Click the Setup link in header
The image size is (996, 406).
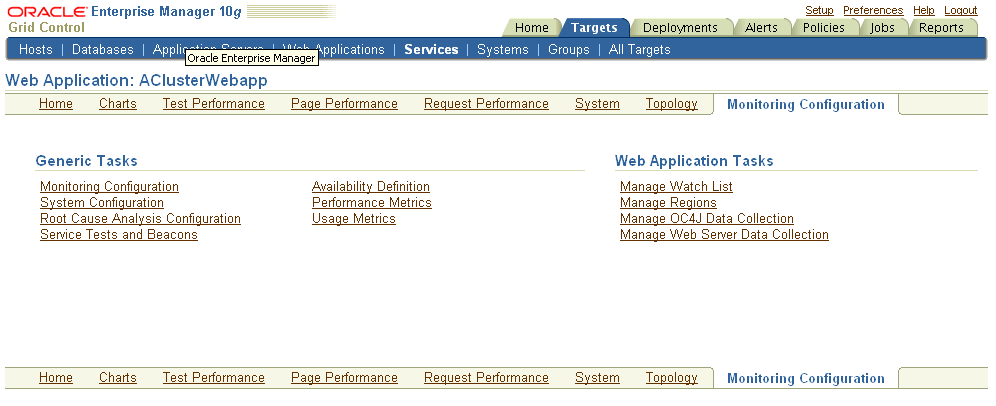pyautogui.click(x=819, y=10)
